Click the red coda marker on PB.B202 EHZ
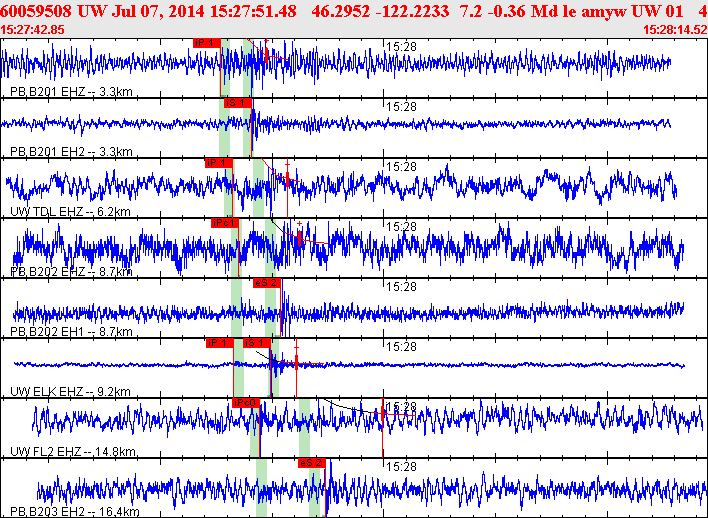Image resolution: width=708 pixels, height=518 pixels. 299,237
